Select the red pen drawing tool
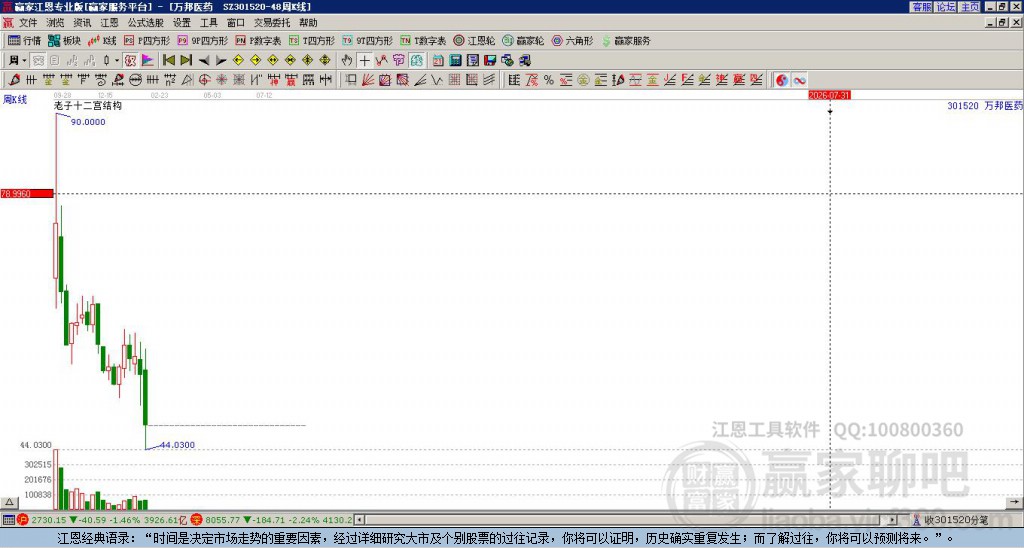This screenshot has width=1024, height=548. pyautogui.click(x=13, y=80)
